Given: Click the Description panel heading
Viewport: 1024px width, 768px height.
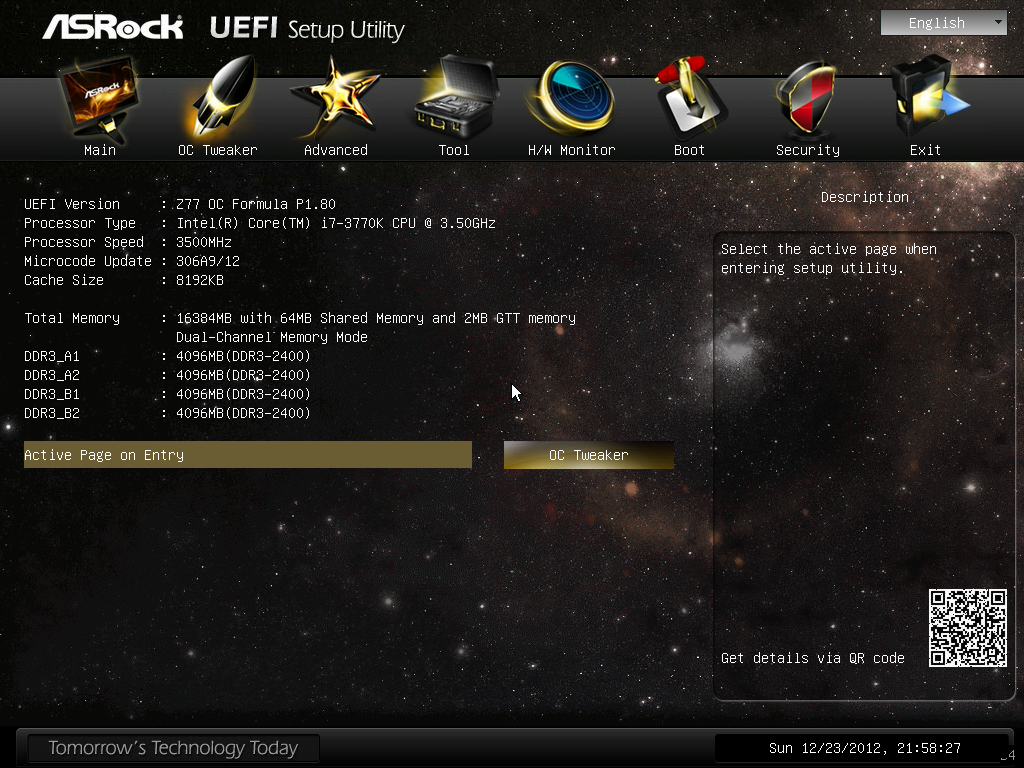Looking at the screenshot, I should click(x=865, y=197).
